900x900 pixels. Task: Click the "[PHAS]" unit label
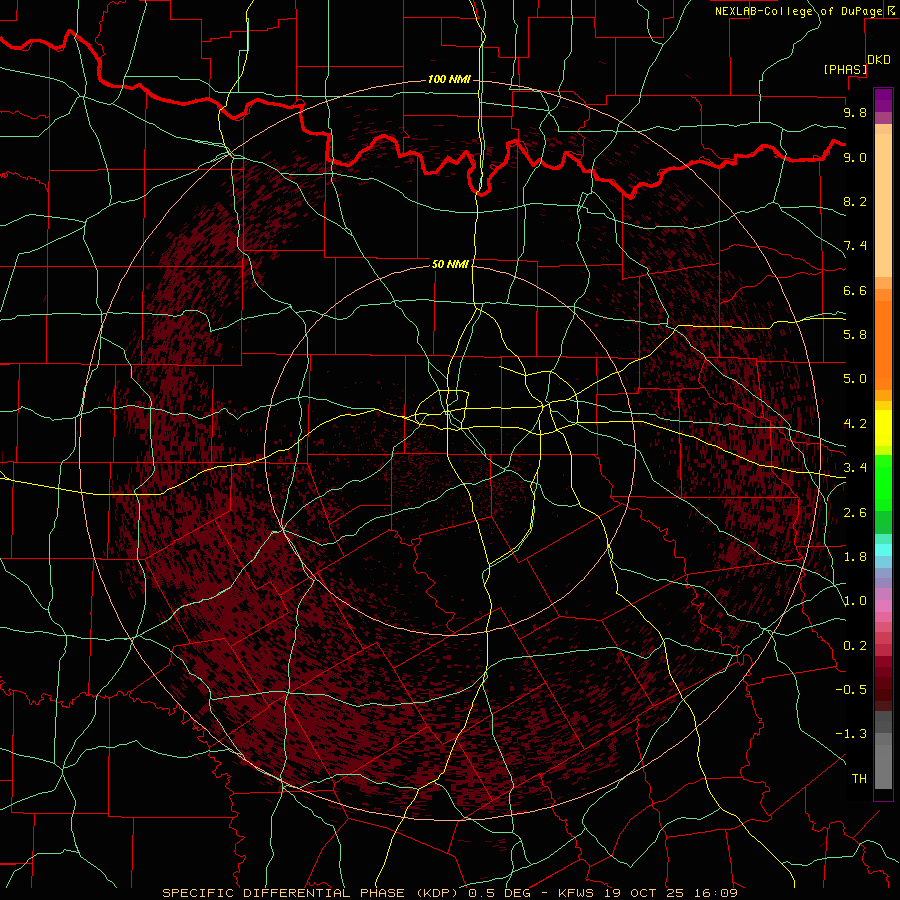coord(845,70)
